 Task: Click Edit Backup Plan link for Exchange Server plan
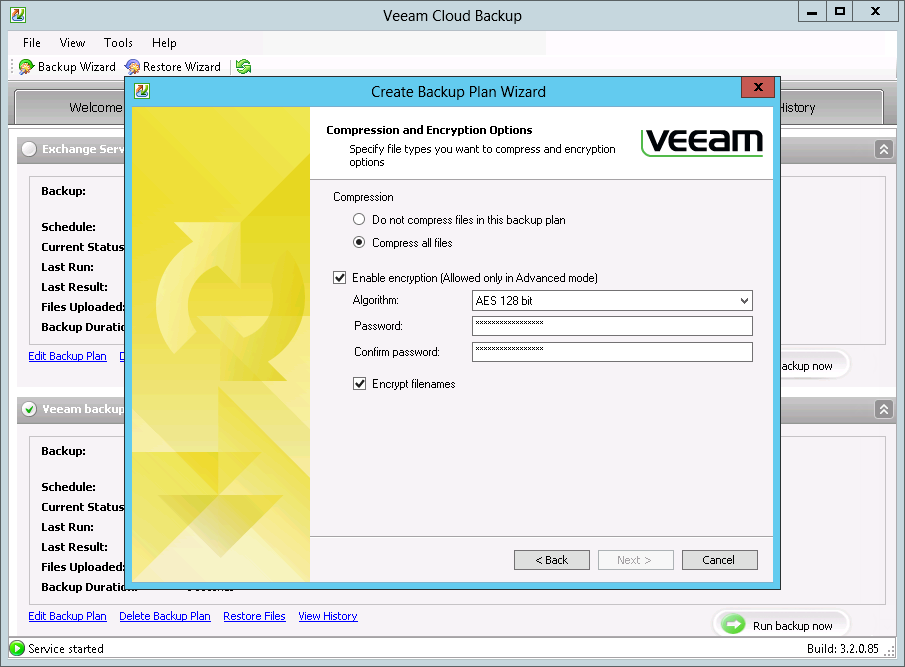tap(68, 356)
